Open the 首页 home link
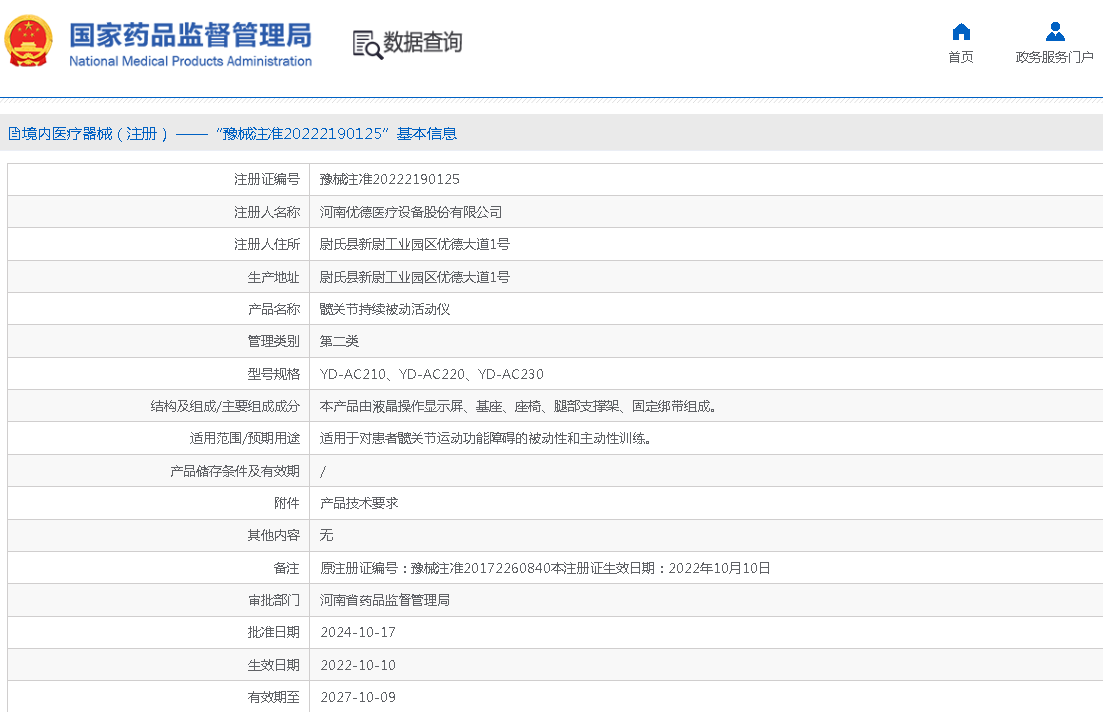Screen dimensions: 1103x712 click(961, 57)
